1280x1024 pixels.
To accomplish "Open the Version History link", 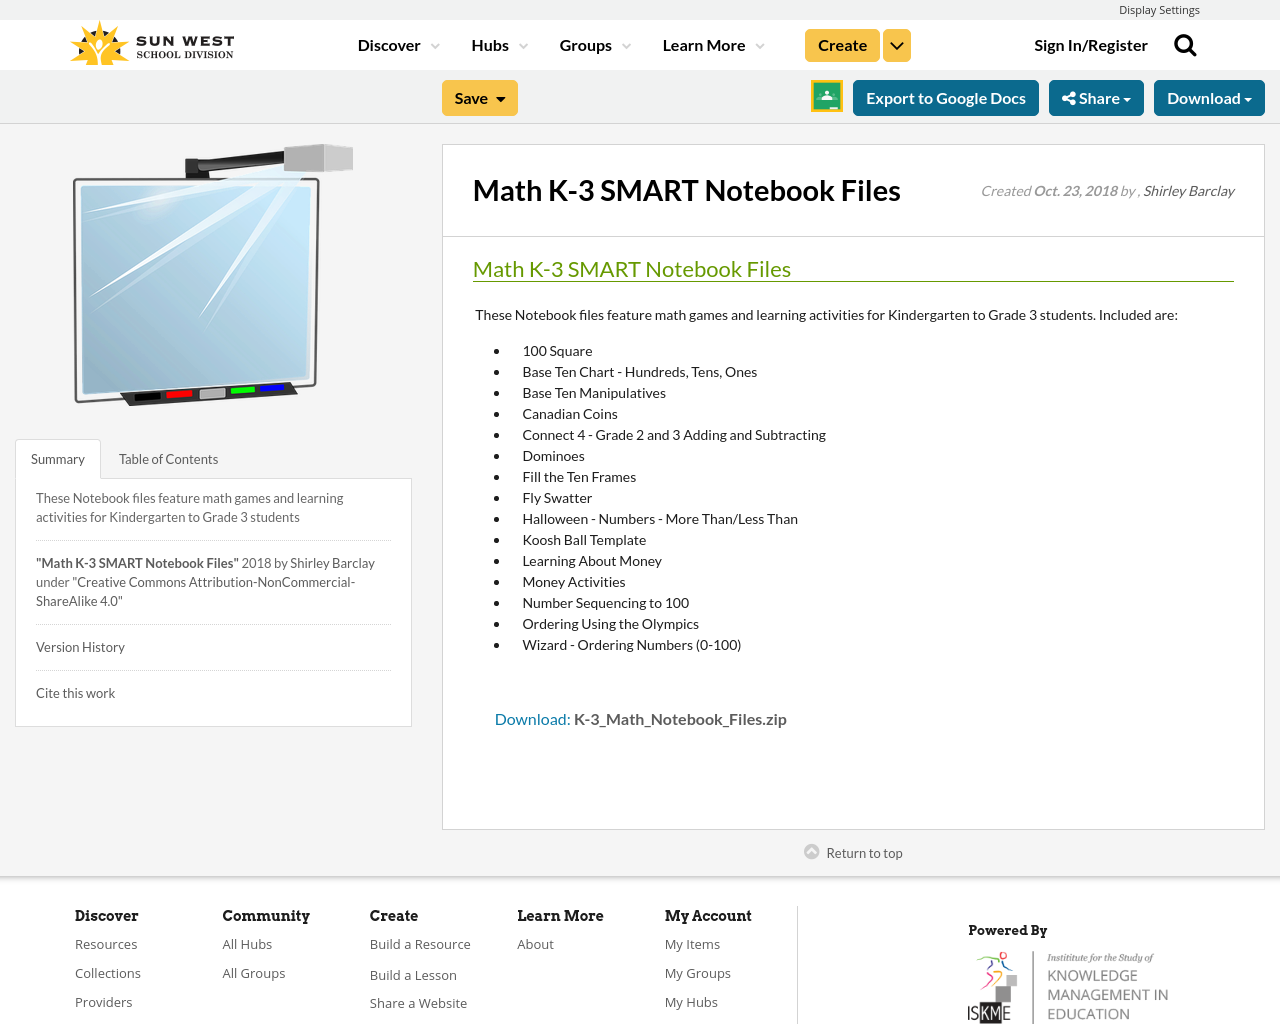I will coord(80,646).
